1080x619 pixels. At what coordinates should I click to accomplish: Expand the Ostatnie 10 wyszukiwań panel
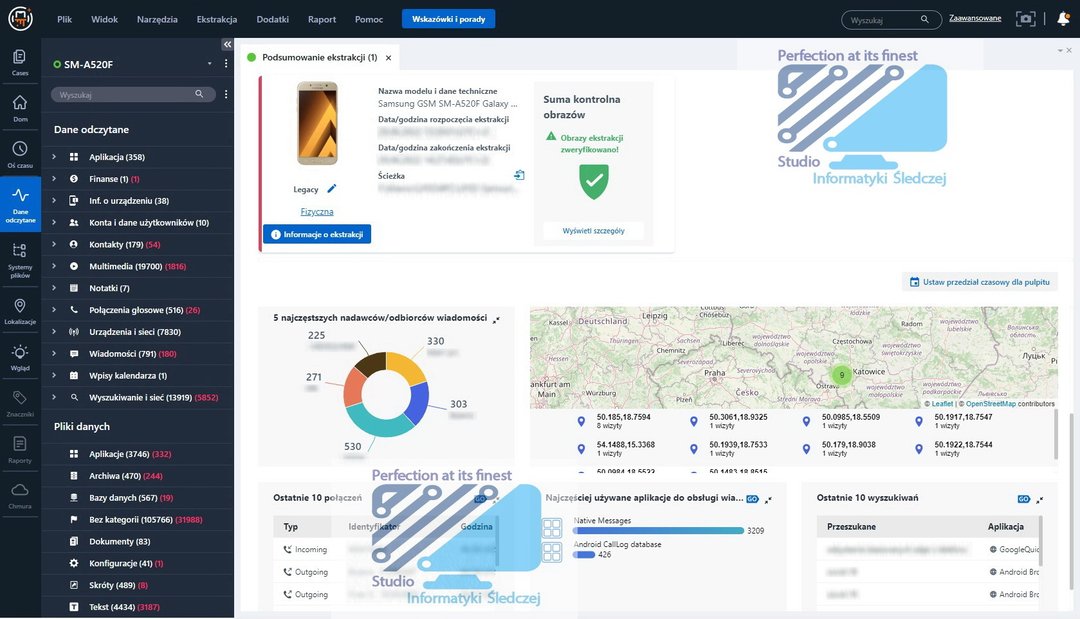tap(1040, 499)
